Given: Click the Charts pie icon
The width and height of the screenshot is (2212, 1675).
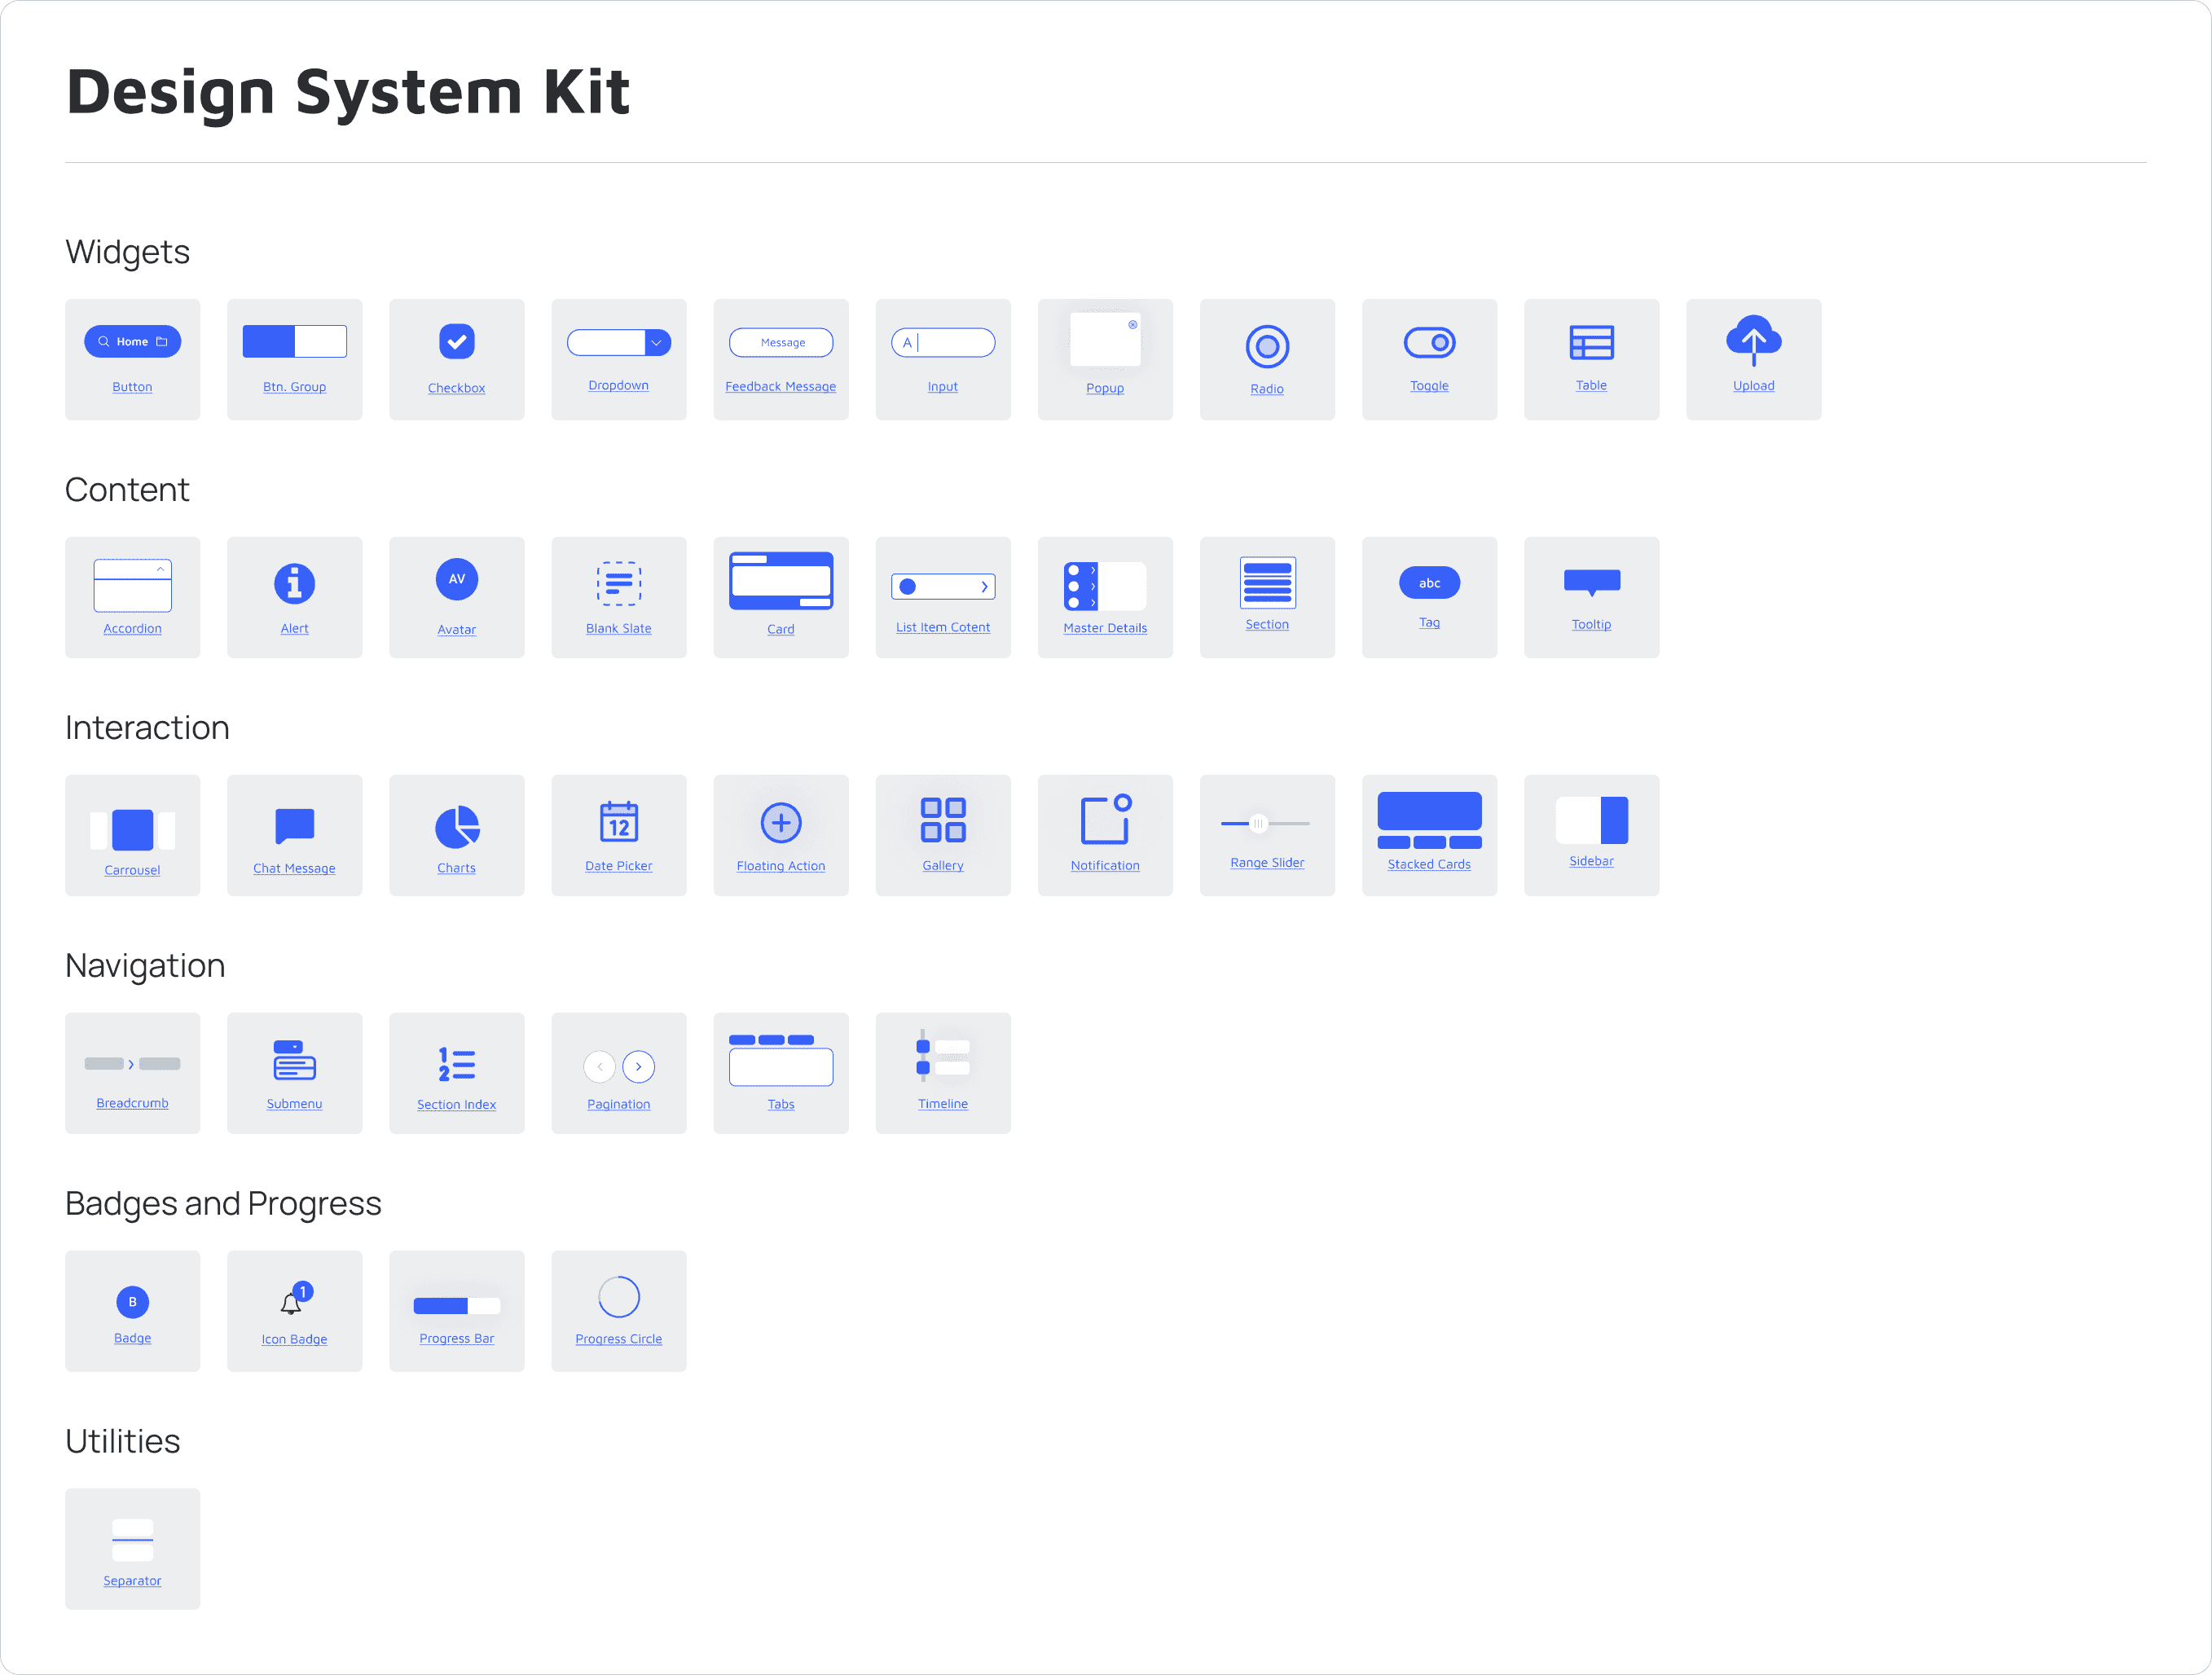Looking at the screenshot, I should [x=456, y=827].
